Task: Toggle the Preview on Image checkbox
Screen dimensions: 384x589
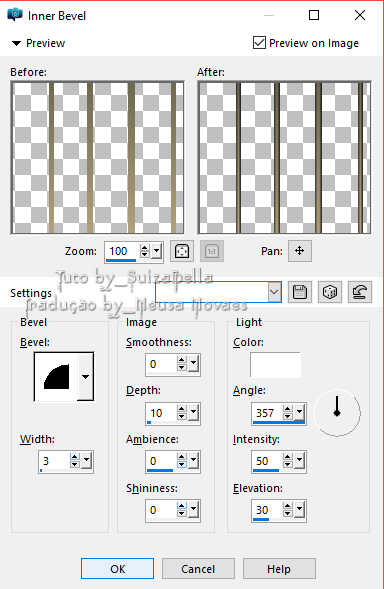Action: click(x=259, y=42)
